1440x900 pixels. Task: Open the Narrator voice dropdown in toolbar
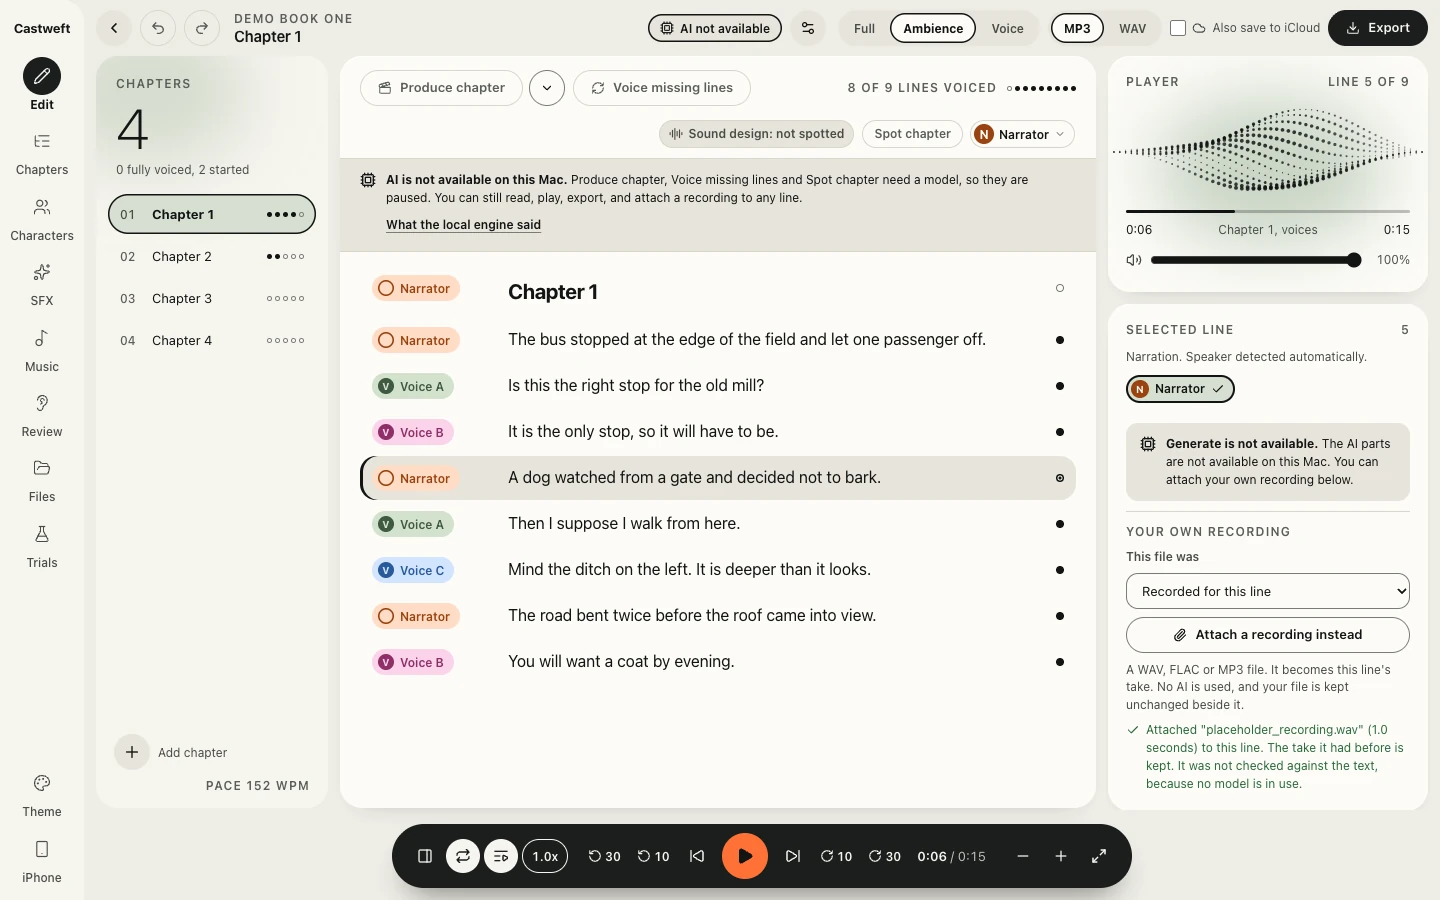(1022, 134)
